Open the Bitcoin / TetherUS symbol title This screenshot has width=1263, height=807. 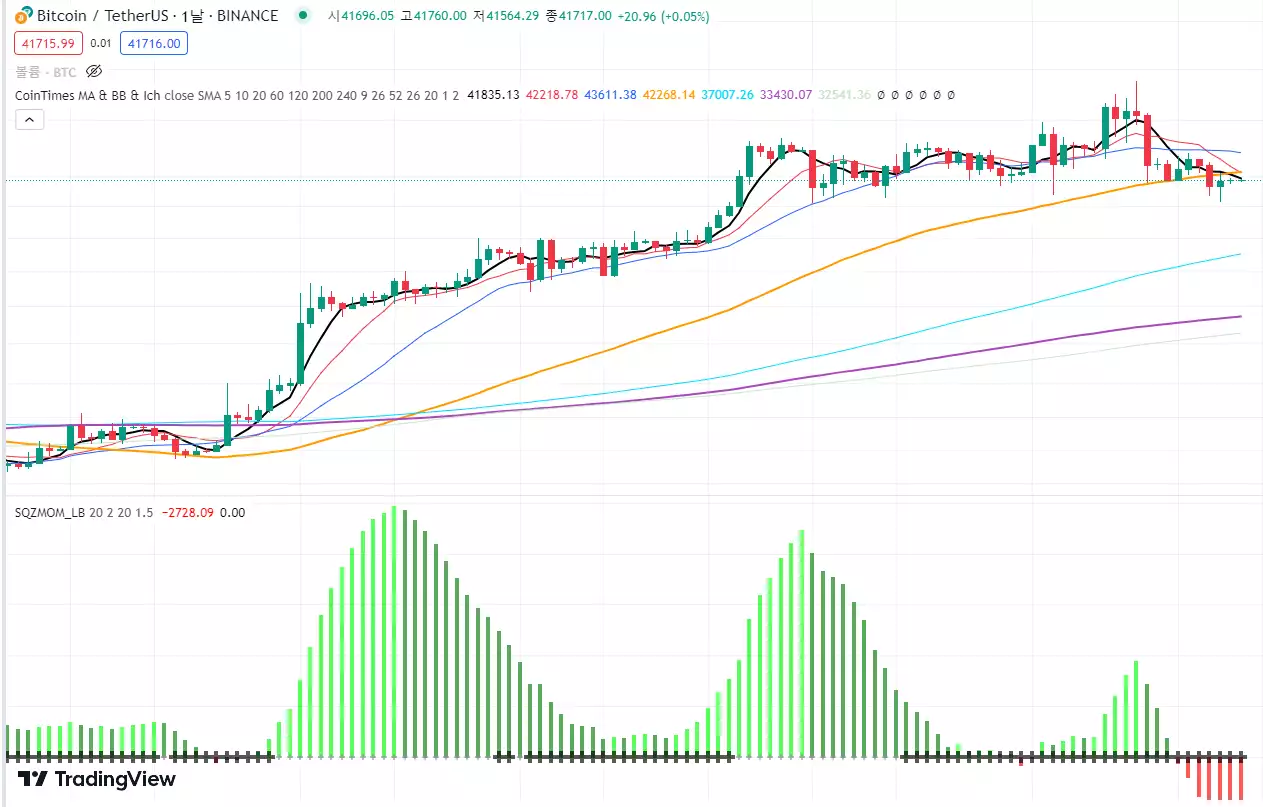pos(157,16)
